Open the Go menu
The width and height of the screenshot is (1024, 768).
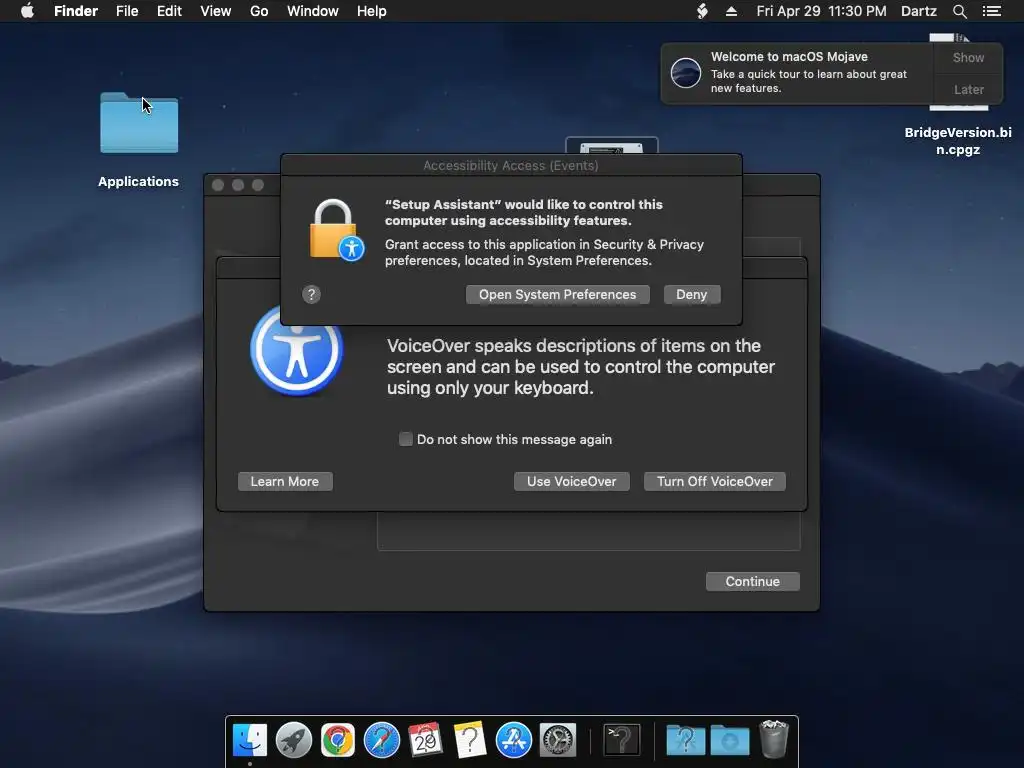pos(259,11)
